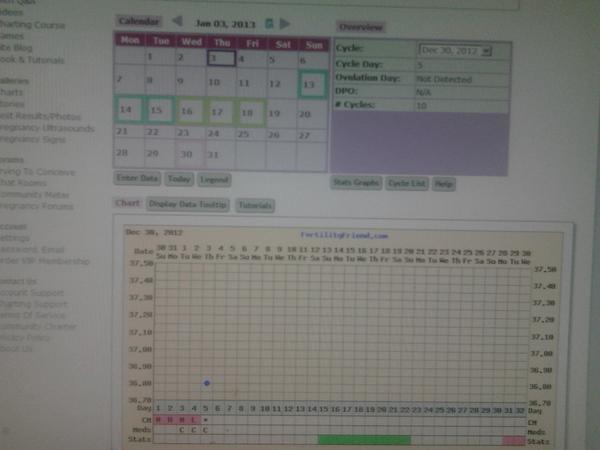600x450 pixels.
Task: Click the blue temperature dot on chart
Action: (205, 383)
